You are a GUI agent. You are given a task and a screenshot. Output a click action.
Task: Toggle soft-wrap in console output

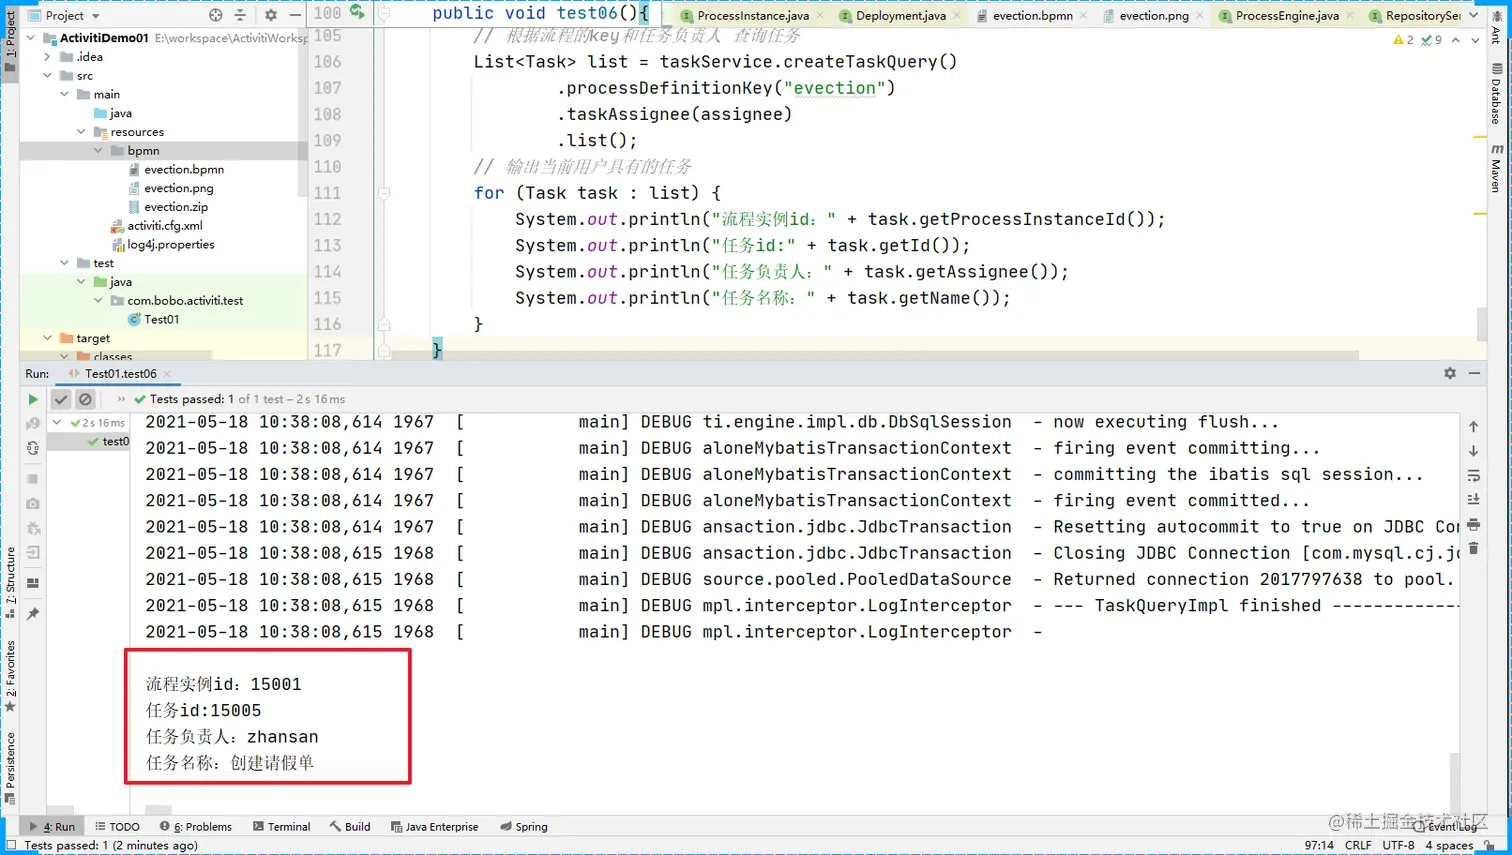(1473, 475)
